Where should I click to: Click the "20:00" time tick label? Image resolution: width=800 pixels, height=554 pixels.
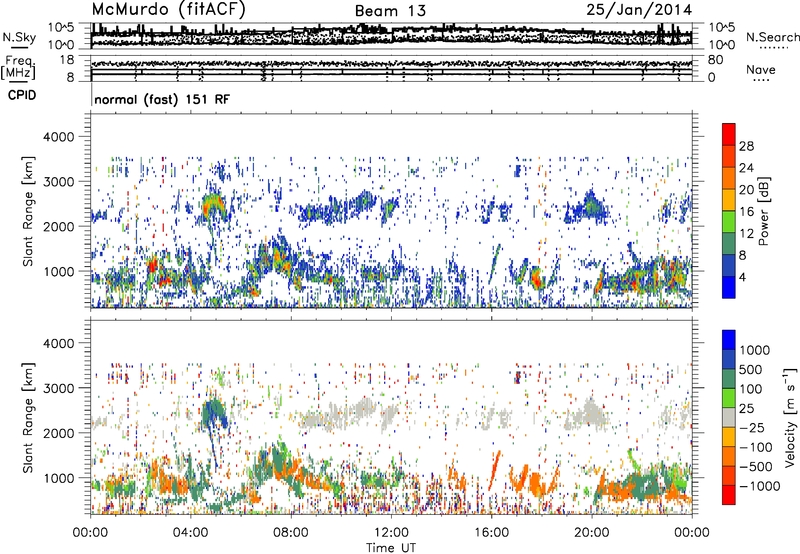(x=591, y=533)
